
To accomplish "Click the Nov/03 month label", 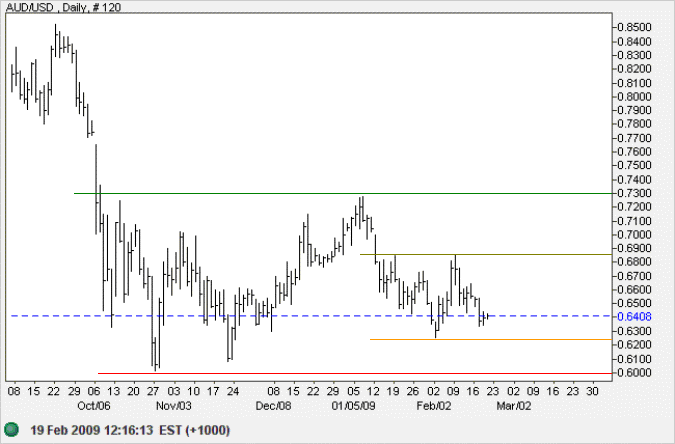I will click(x=173, y=406).
